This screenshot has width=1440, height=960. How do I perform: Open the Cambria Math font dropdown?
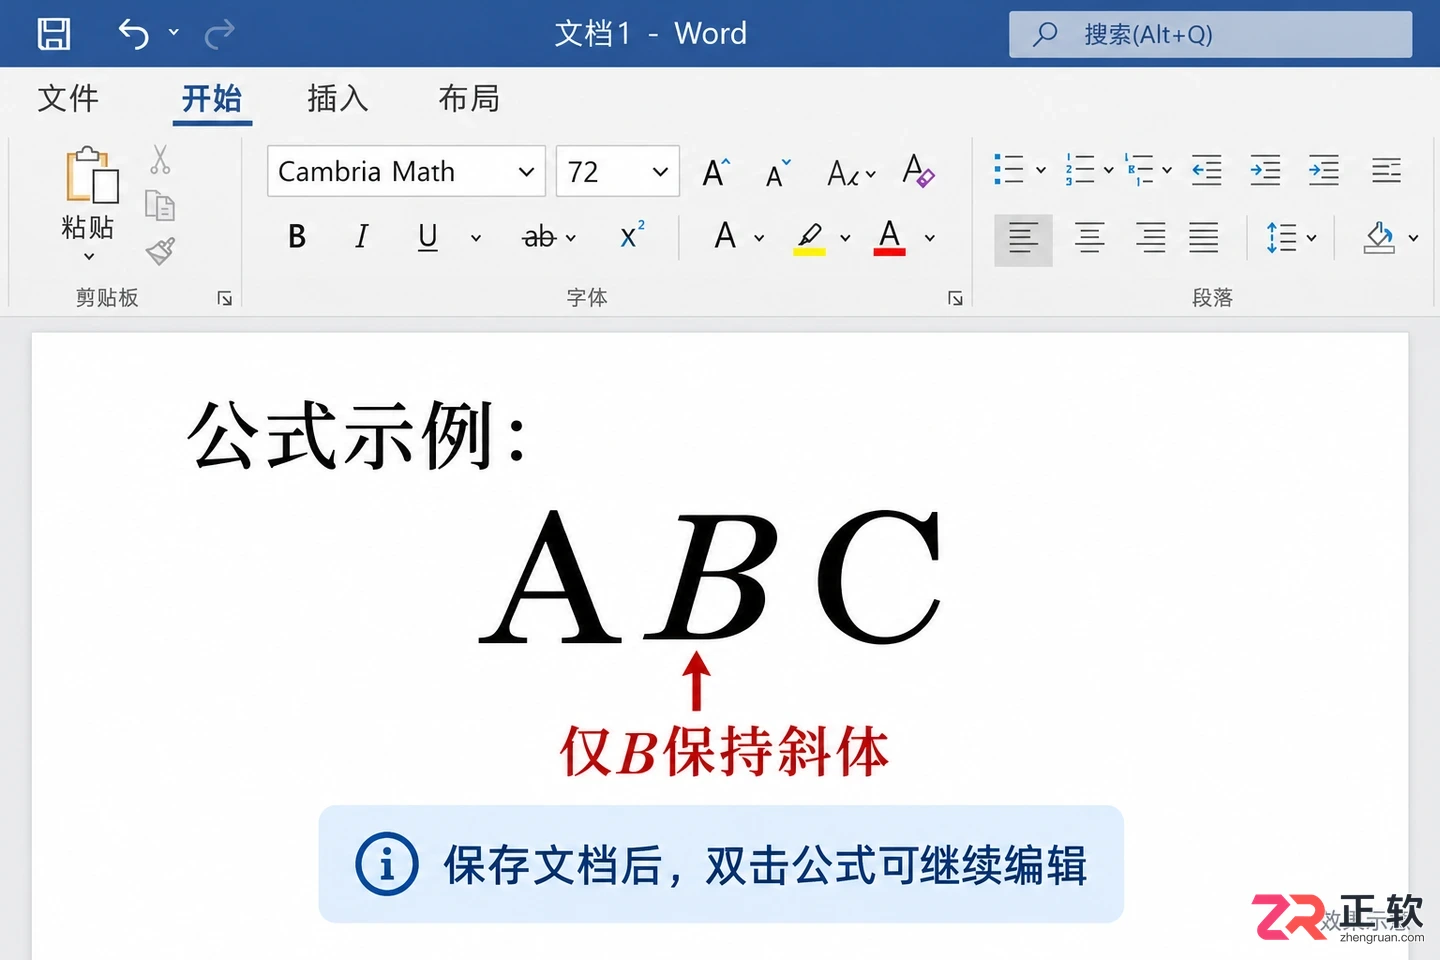click(x=526, y=172)
